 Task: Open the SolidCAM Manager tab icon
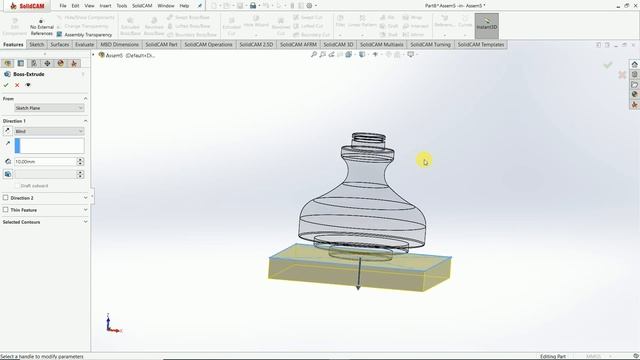point(74,63)
